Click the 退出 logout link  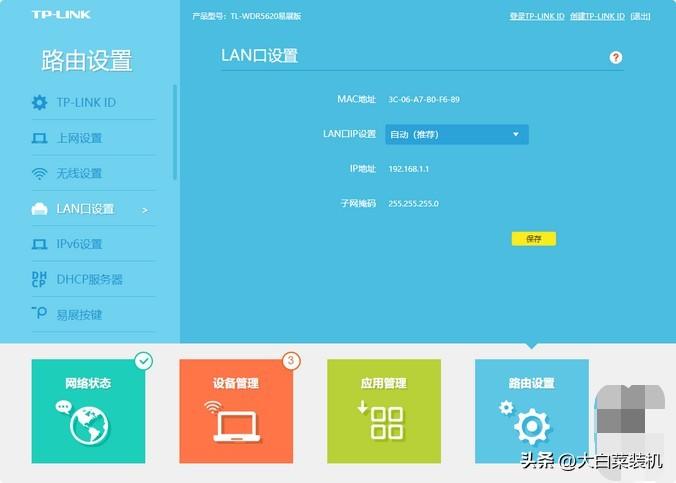pyautogui.click(x=640, y=17)
